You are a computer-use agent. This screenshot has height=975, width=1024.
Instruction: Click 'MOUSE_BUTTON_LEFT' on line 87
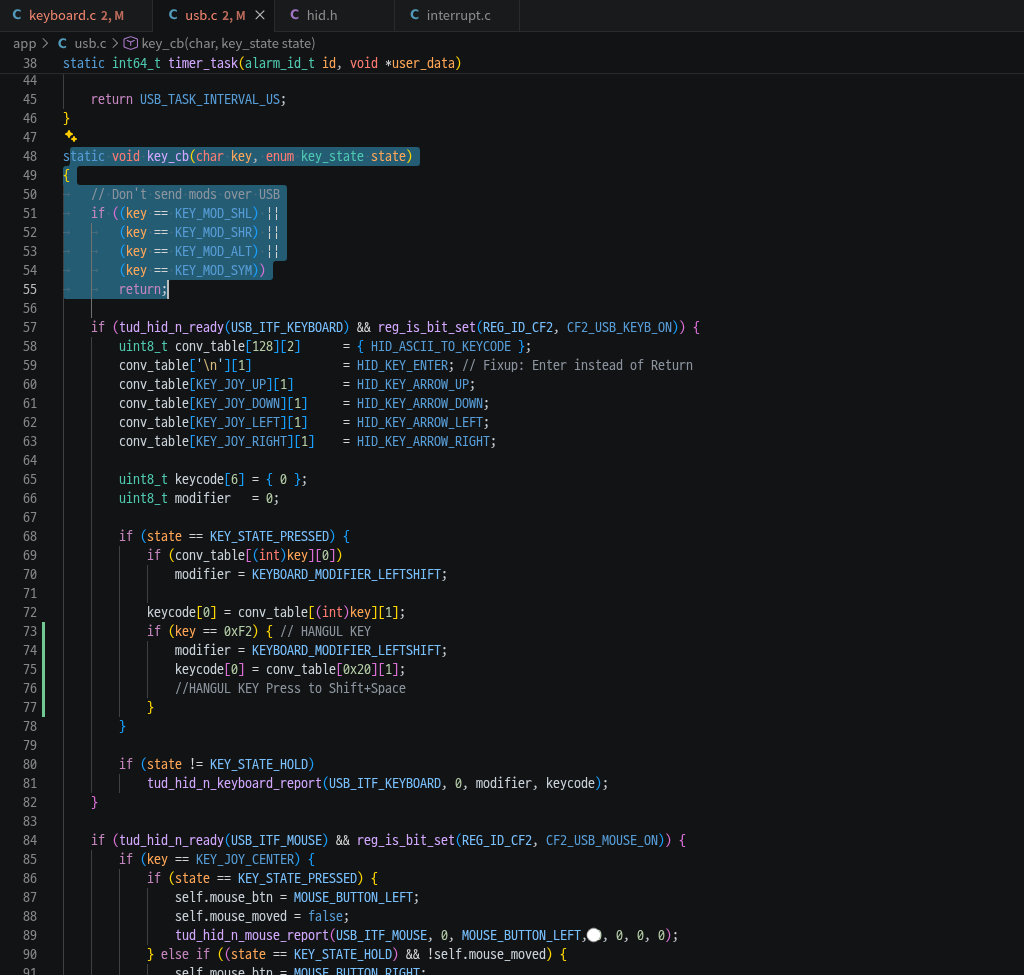point(353,898)
